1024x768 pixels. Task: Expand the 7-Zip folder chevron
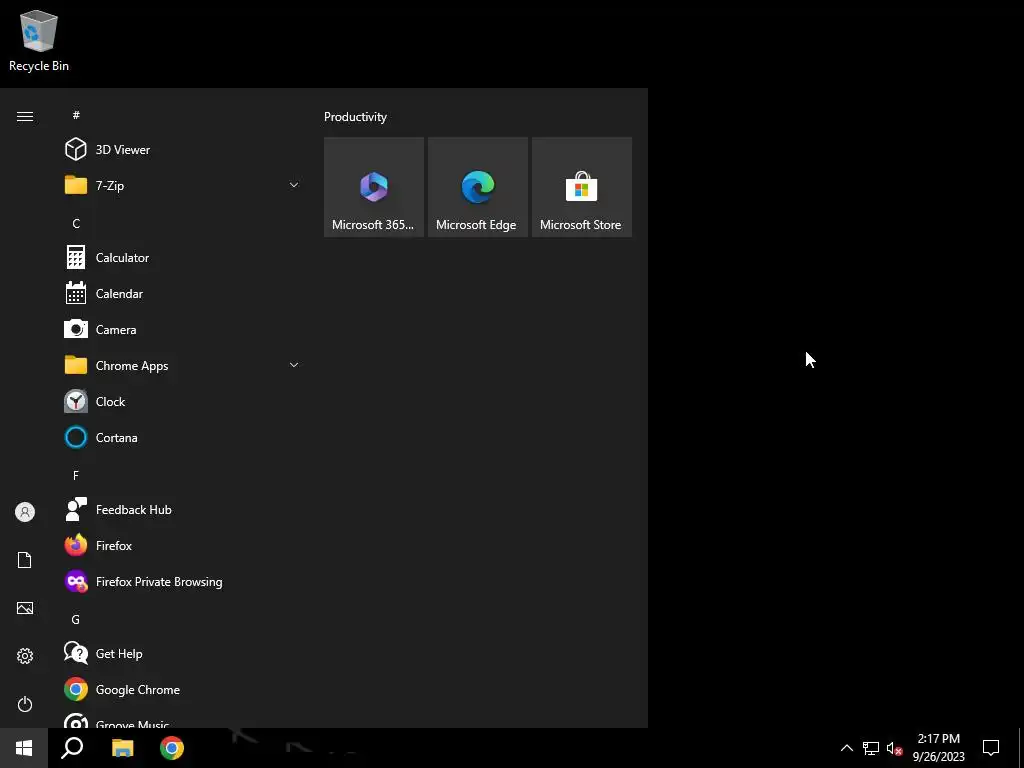point(294,185)
